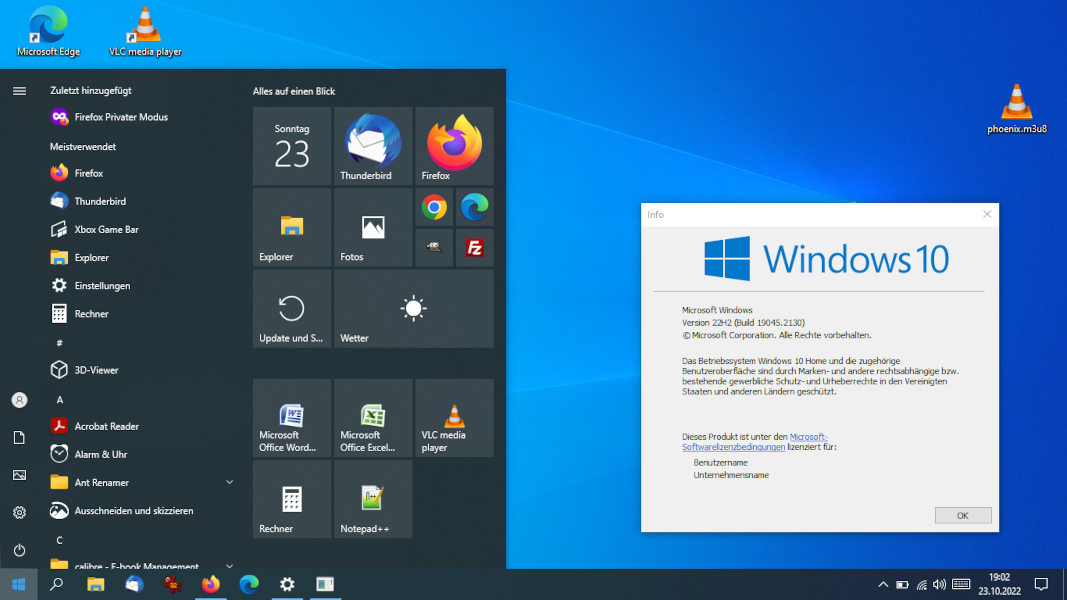Jump to letter C section header

(x=59, y=540)
